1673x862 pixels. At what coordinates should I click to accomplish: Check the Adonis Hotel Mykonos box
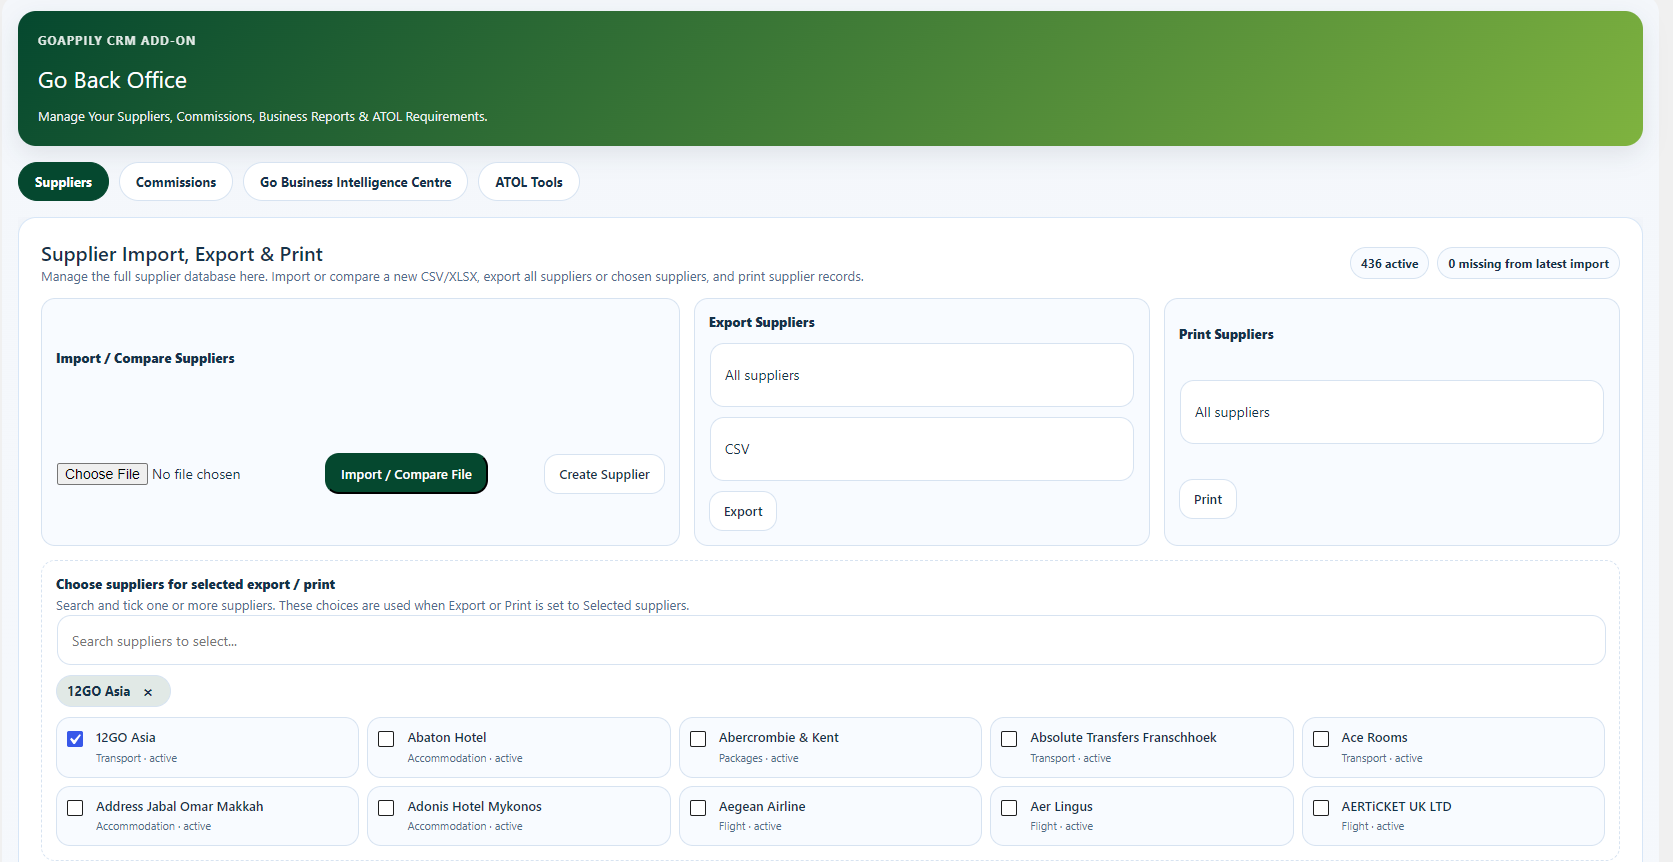pos(386,808)
